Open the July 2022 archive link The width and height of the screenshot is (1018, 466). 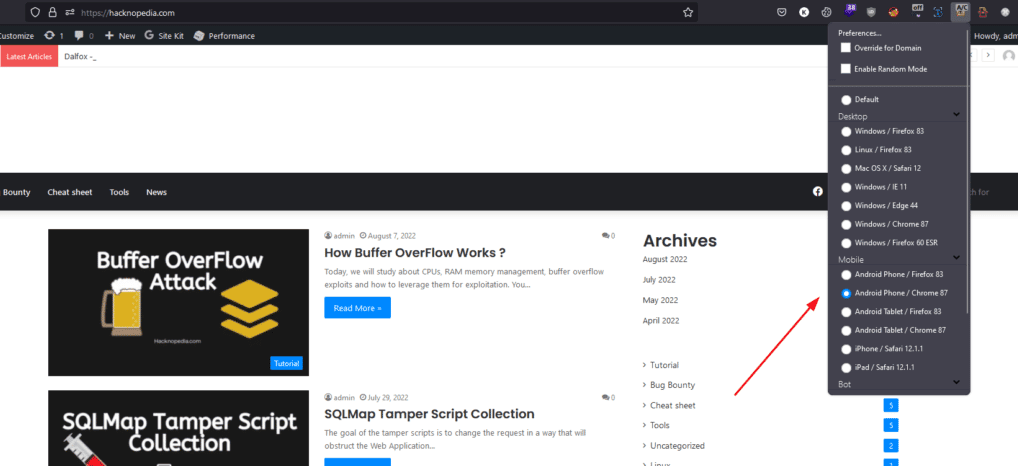pos(659,280)
